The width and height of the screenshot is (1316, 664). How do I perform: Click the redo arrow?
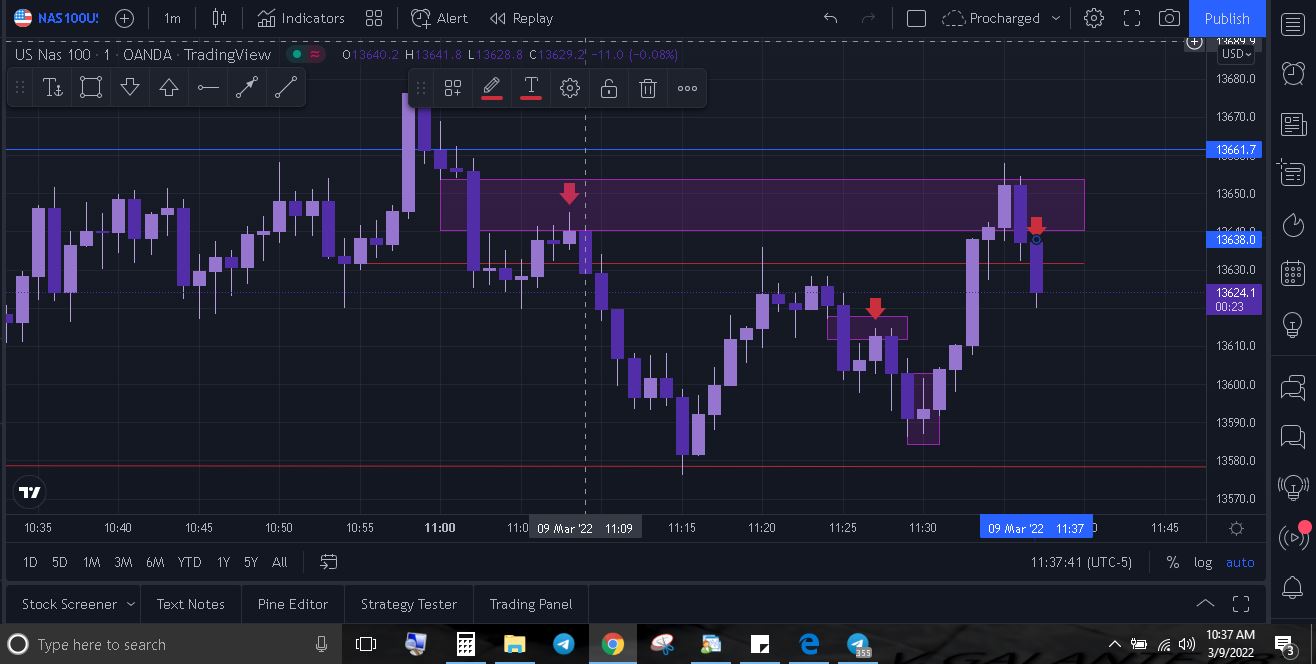(x=868, y=18)
